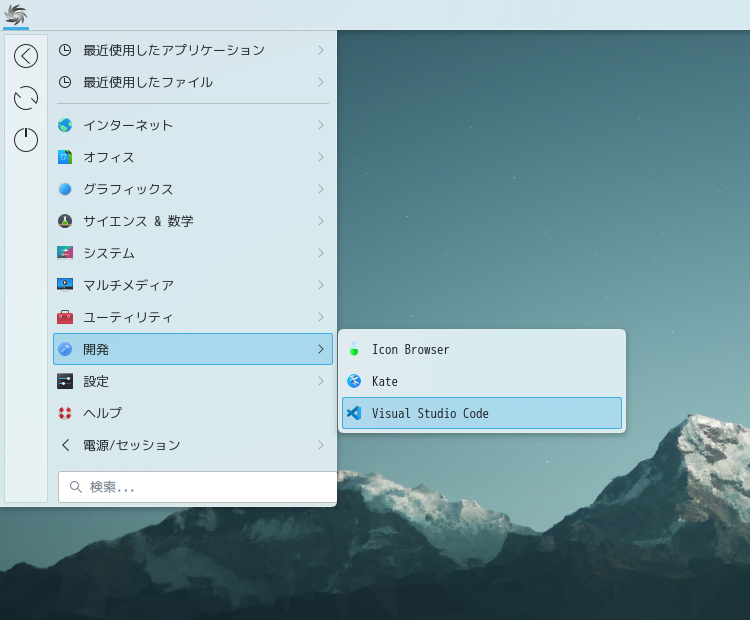Click the システム category icon

pos(65,253)
